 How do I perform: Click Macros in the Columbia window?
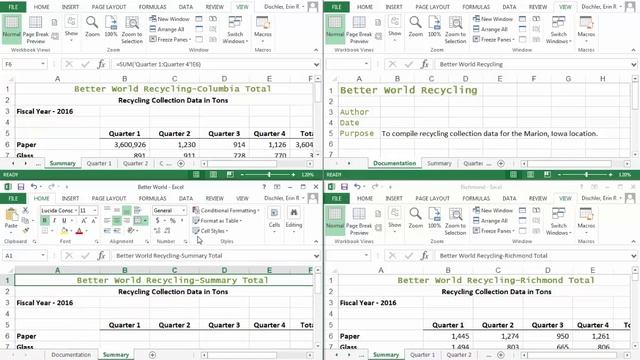click(263, 28)
